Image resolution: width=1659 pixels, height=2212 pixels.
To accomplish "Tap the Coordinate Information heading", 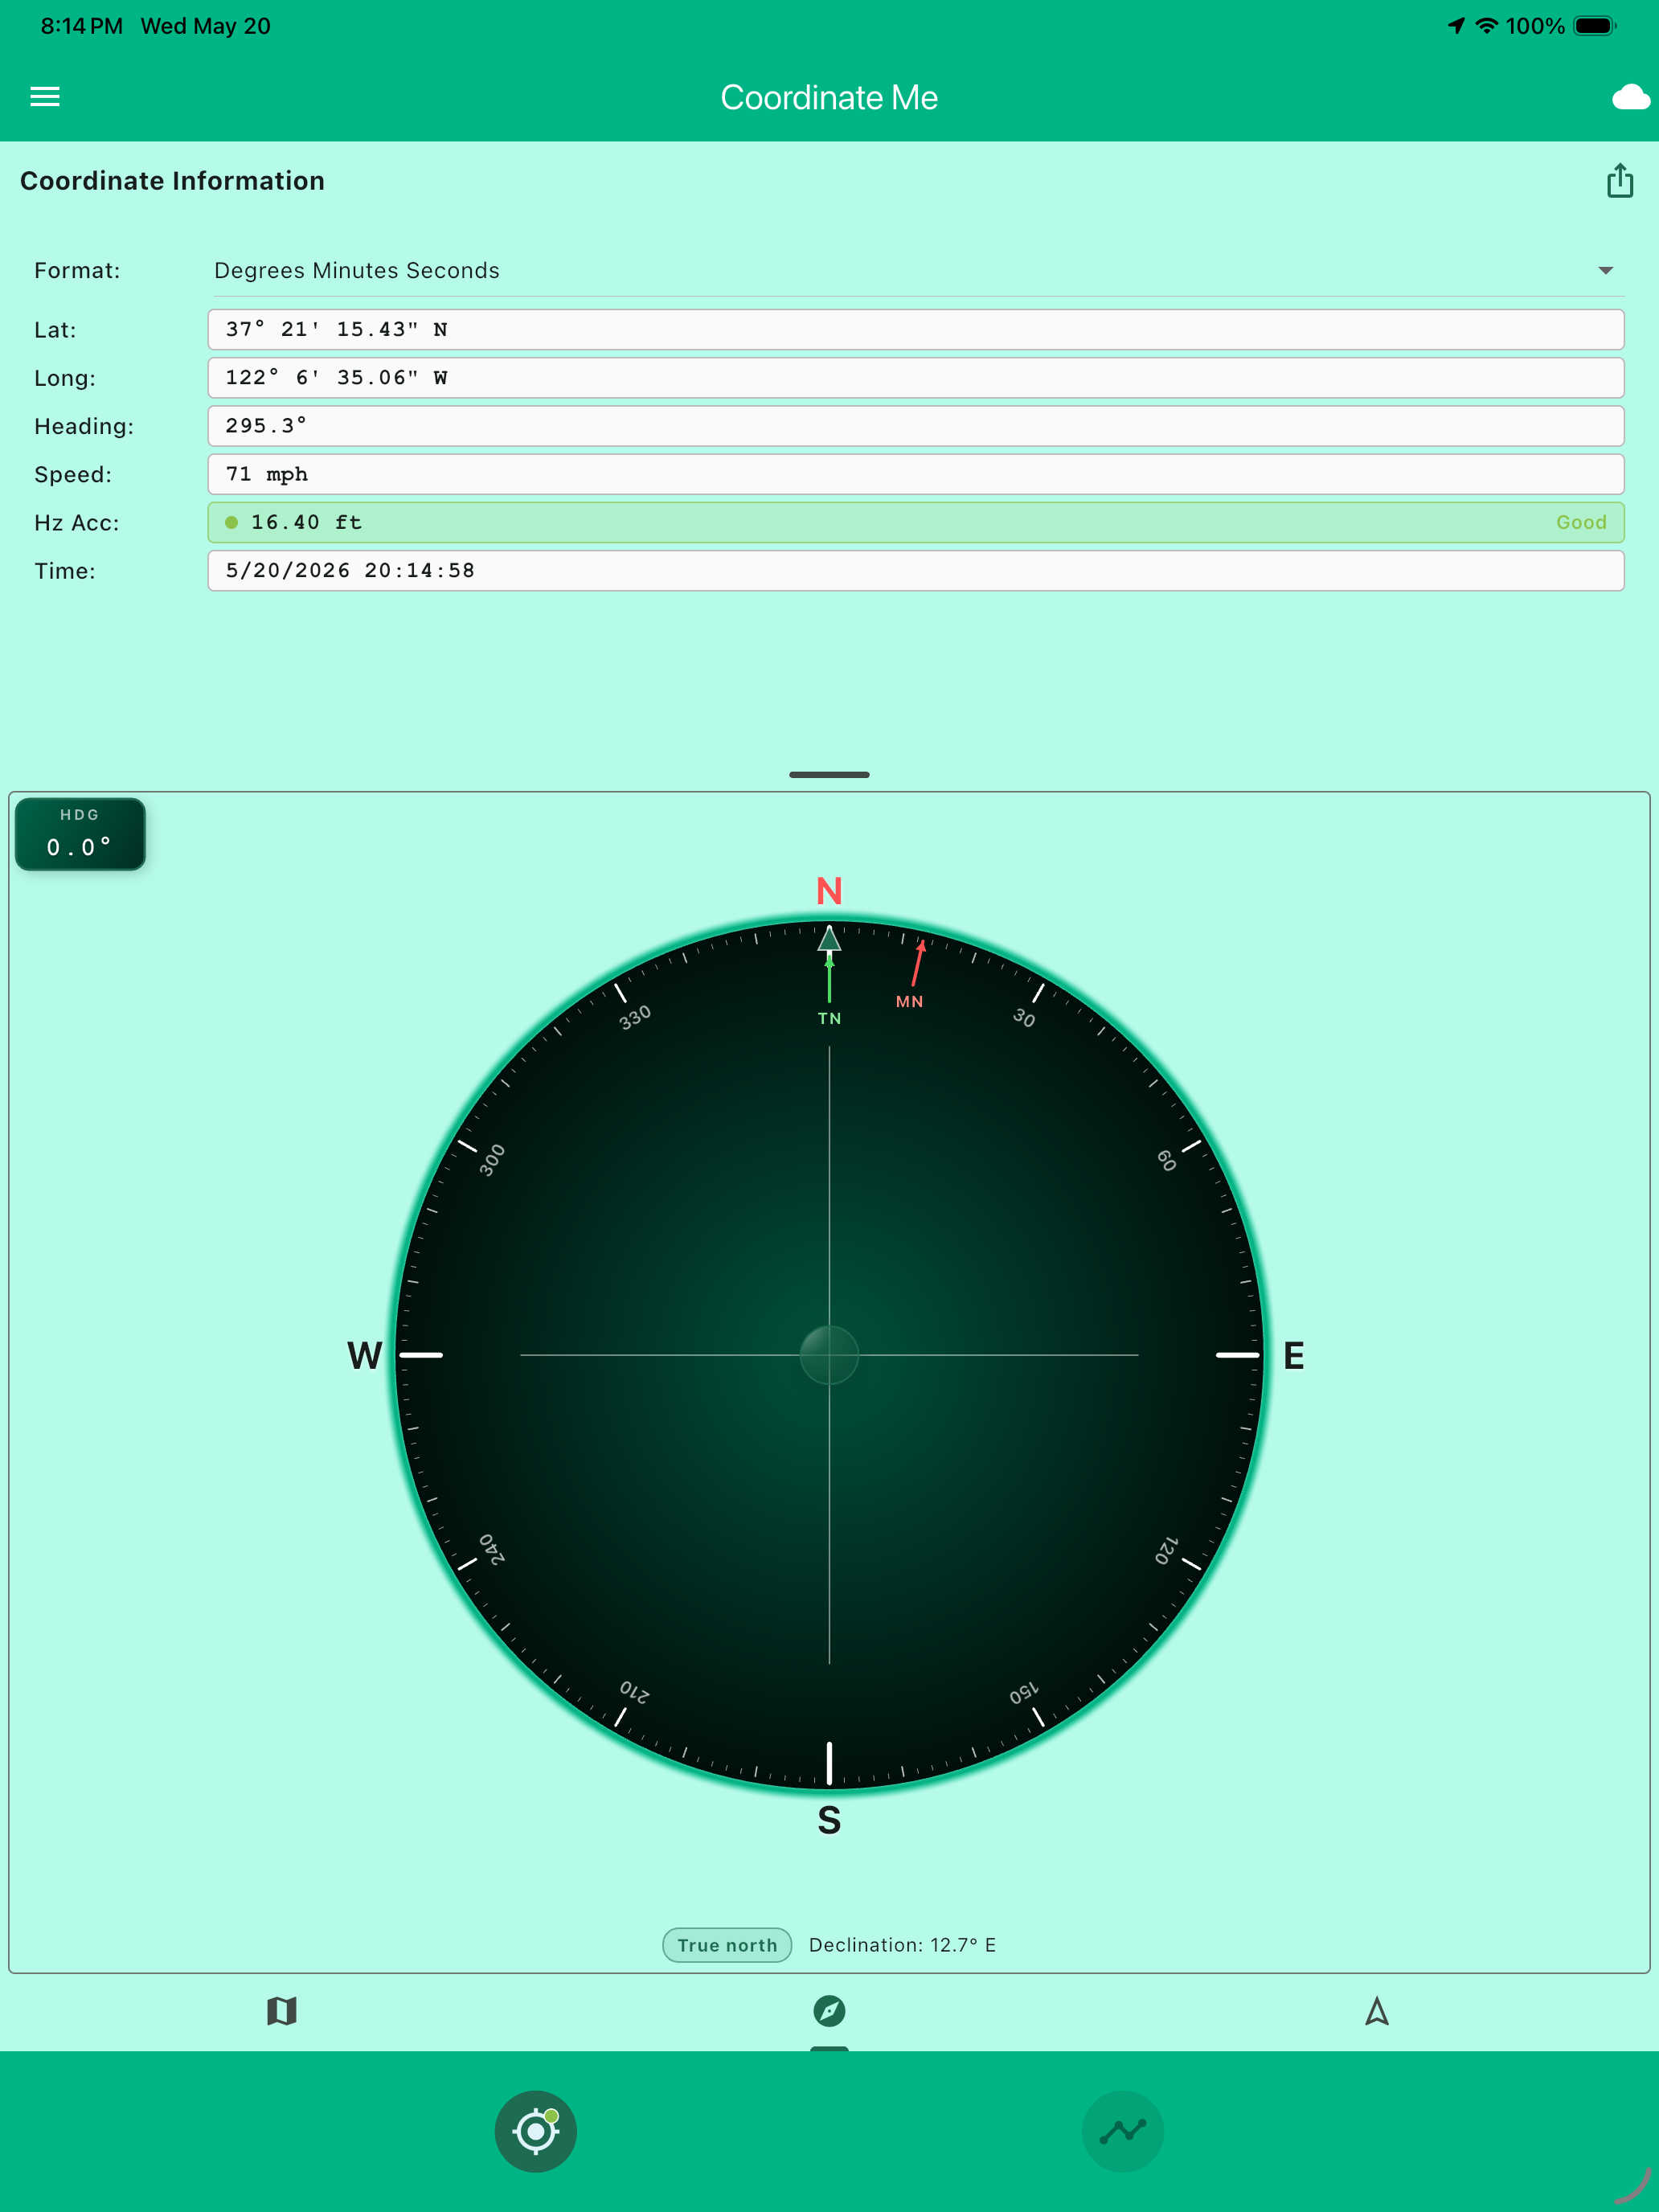I will click(172, 181).
